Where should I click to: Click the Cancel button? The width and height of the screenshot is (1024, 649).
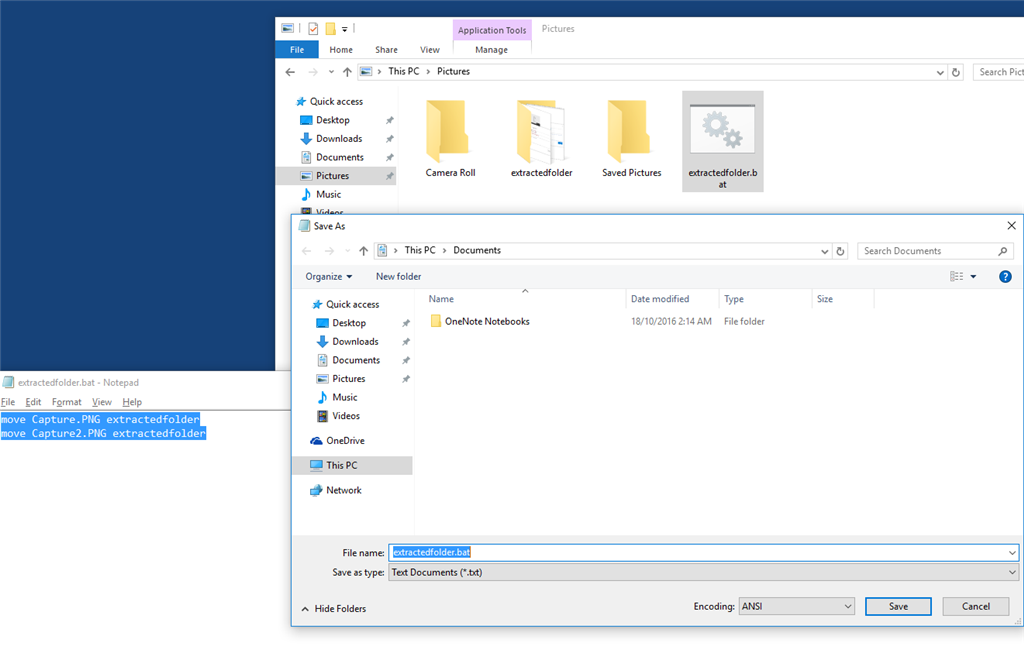tap(976, 607)
